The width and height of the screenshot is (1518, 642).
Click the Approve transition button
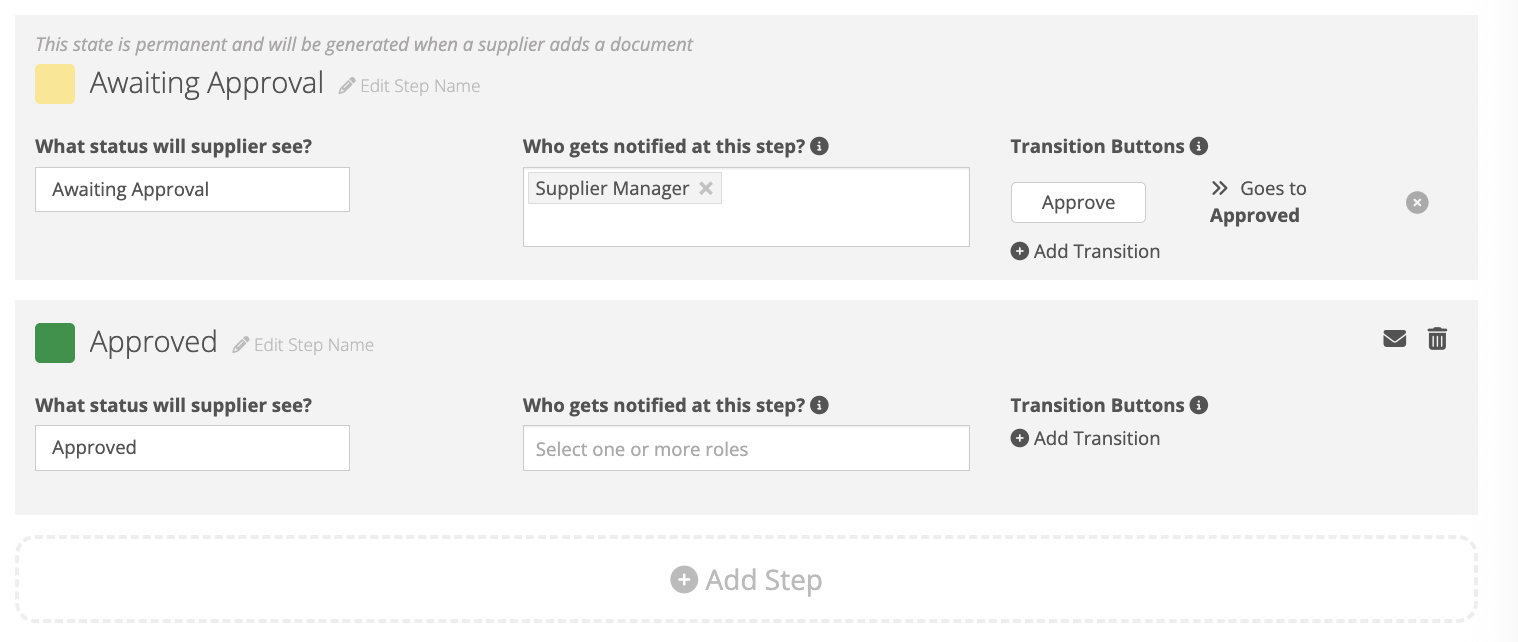(1077, 203)
